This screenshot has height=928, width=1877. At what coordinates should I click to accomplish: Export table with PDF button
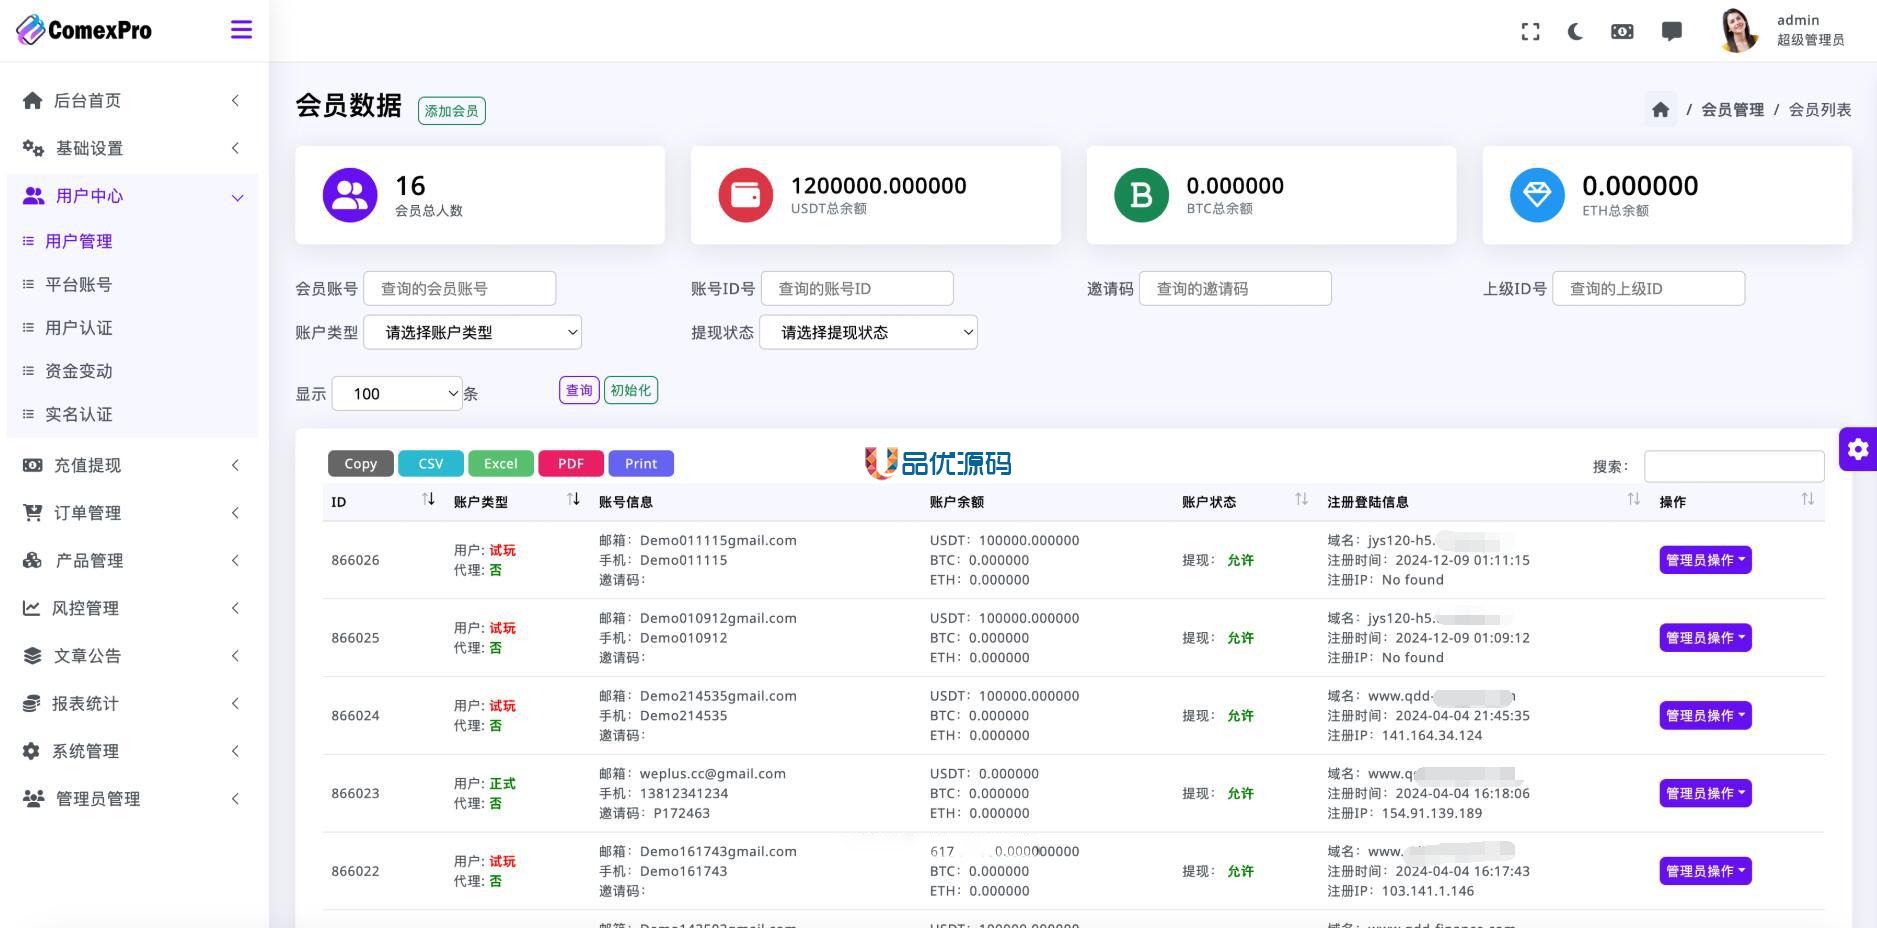571,464
